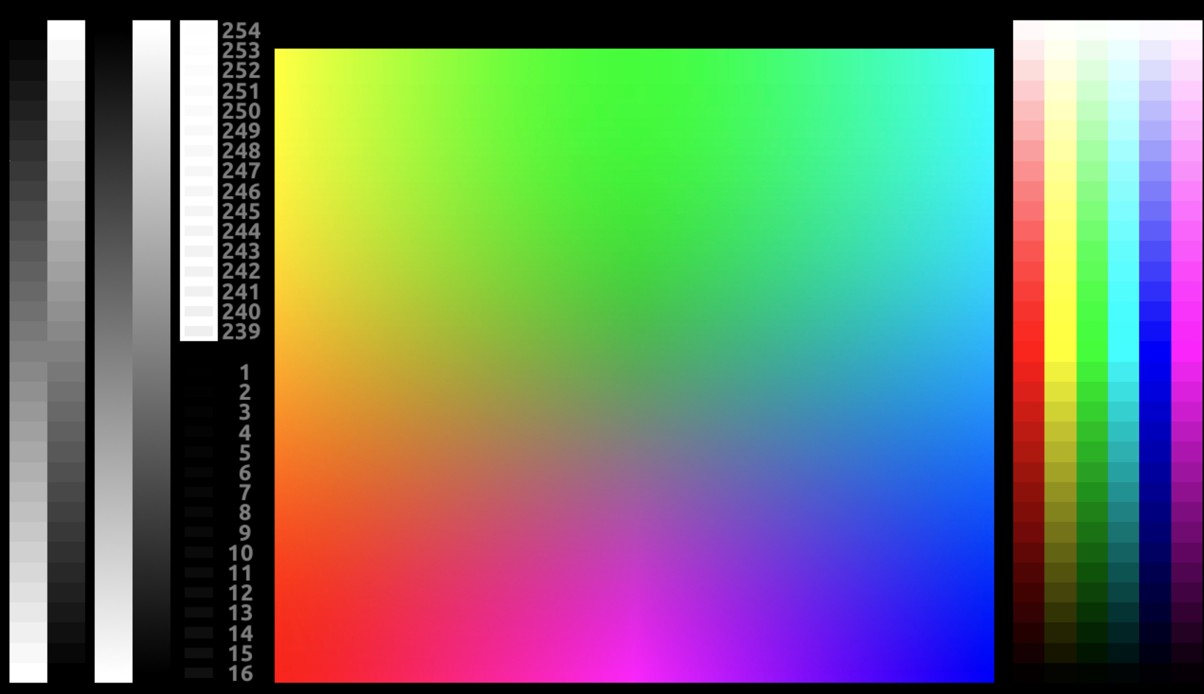1204x694 pixels.
Task: Click the number 254 white-level label
Action: click(241, 31)
